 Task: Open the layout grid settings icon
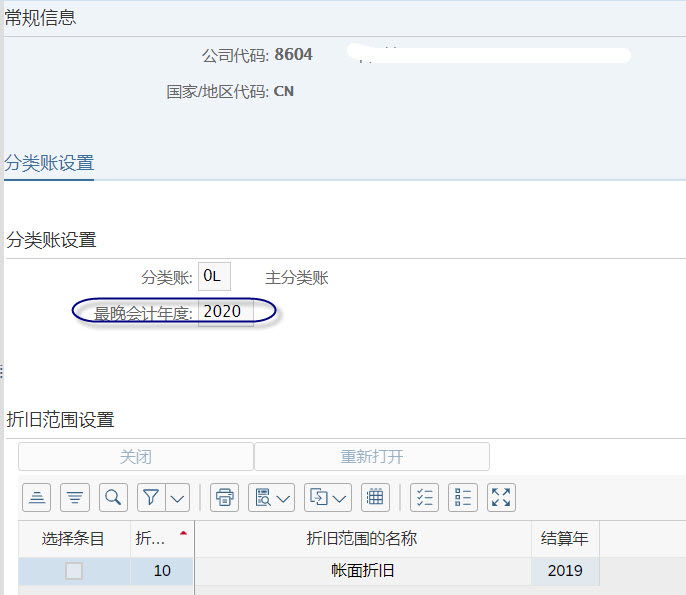pyautogui.click(x=375, y=497)
